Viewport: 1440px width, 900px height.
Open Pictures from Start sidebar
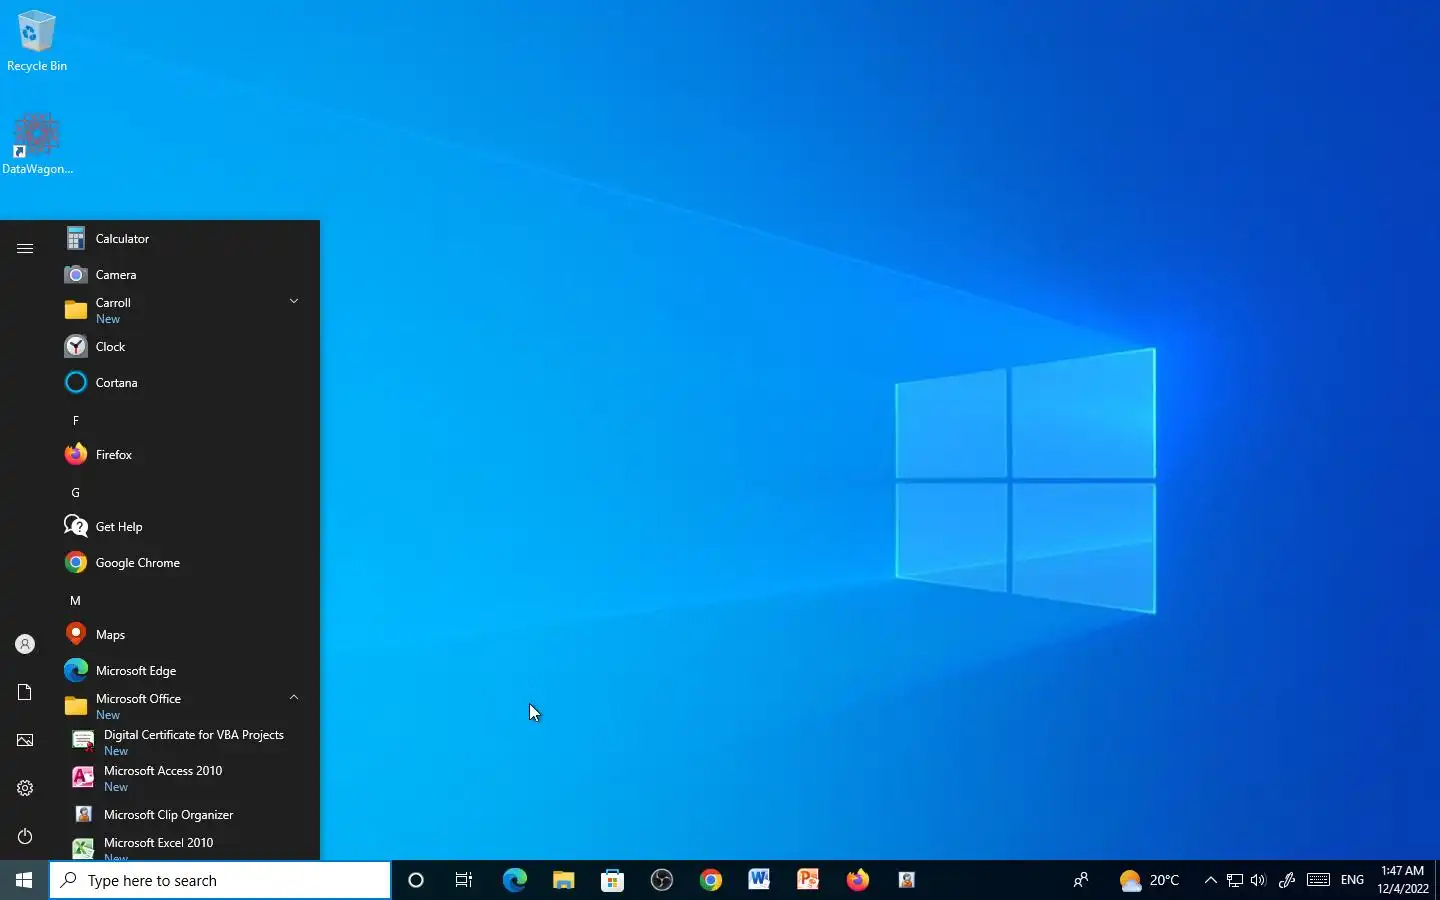point(25,740)
